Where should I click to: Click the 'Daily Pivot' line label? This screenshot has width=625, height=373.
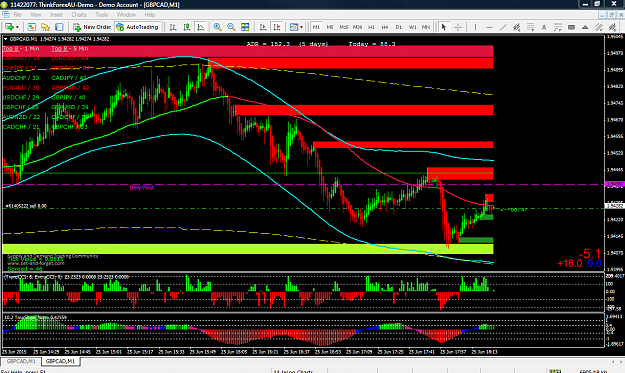pos(142,187)
